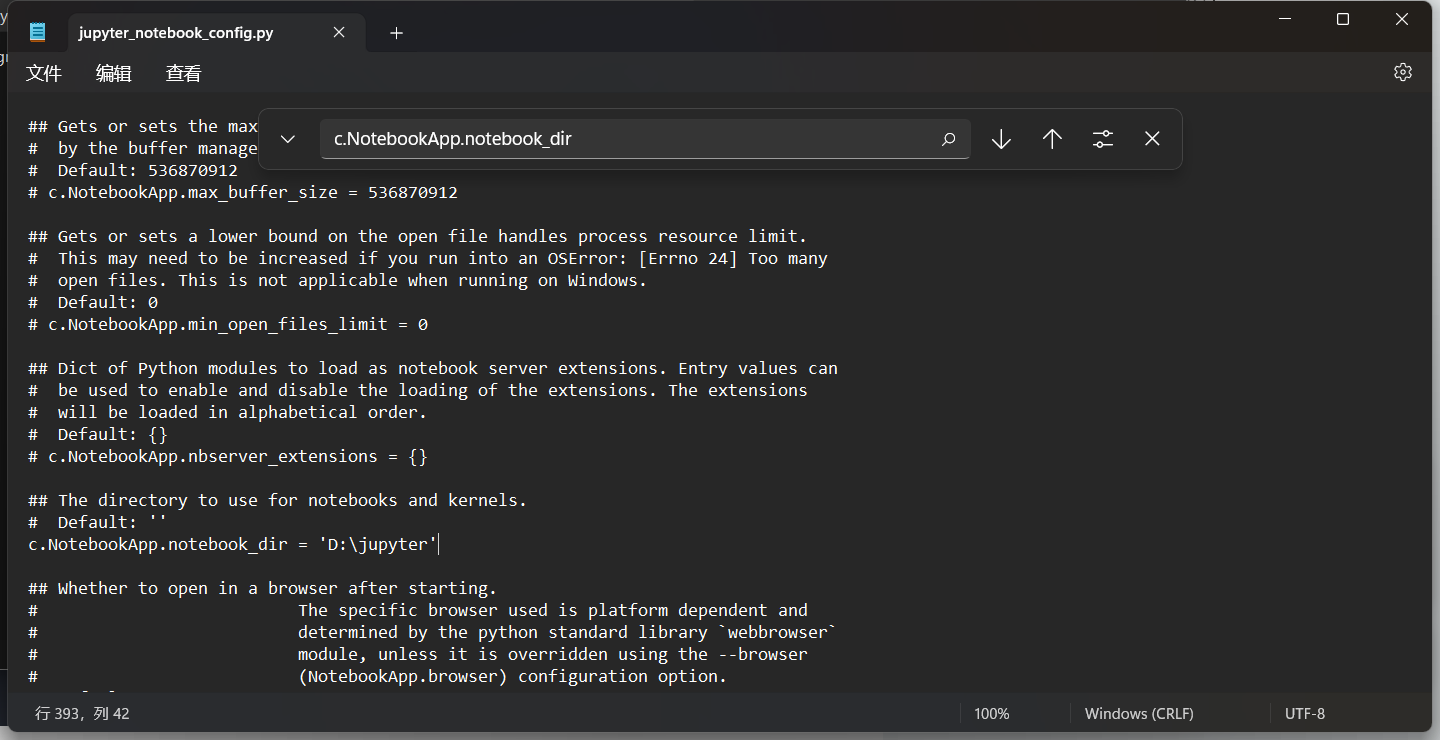Click the 行 393, 列 42 position indicator
This screenshot has width=1440, height=740.
click(x=82, y=714)
